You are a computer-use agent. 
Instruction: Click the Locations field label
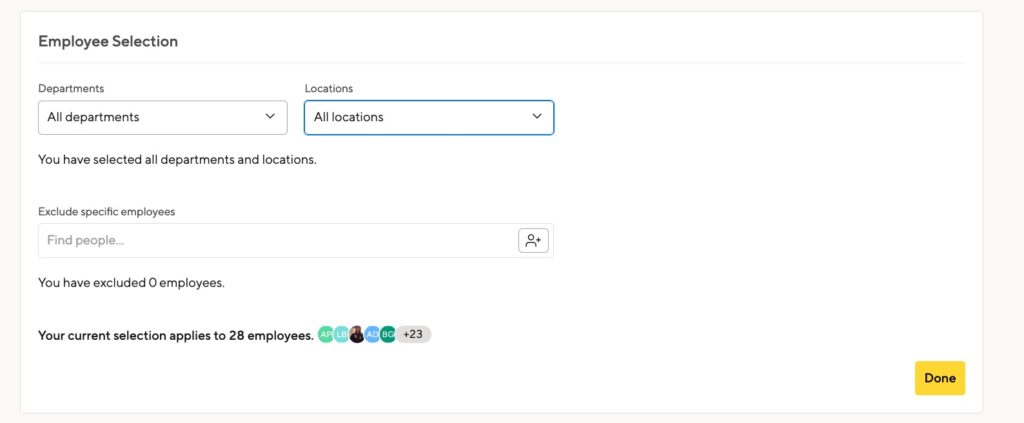(328, 88)
